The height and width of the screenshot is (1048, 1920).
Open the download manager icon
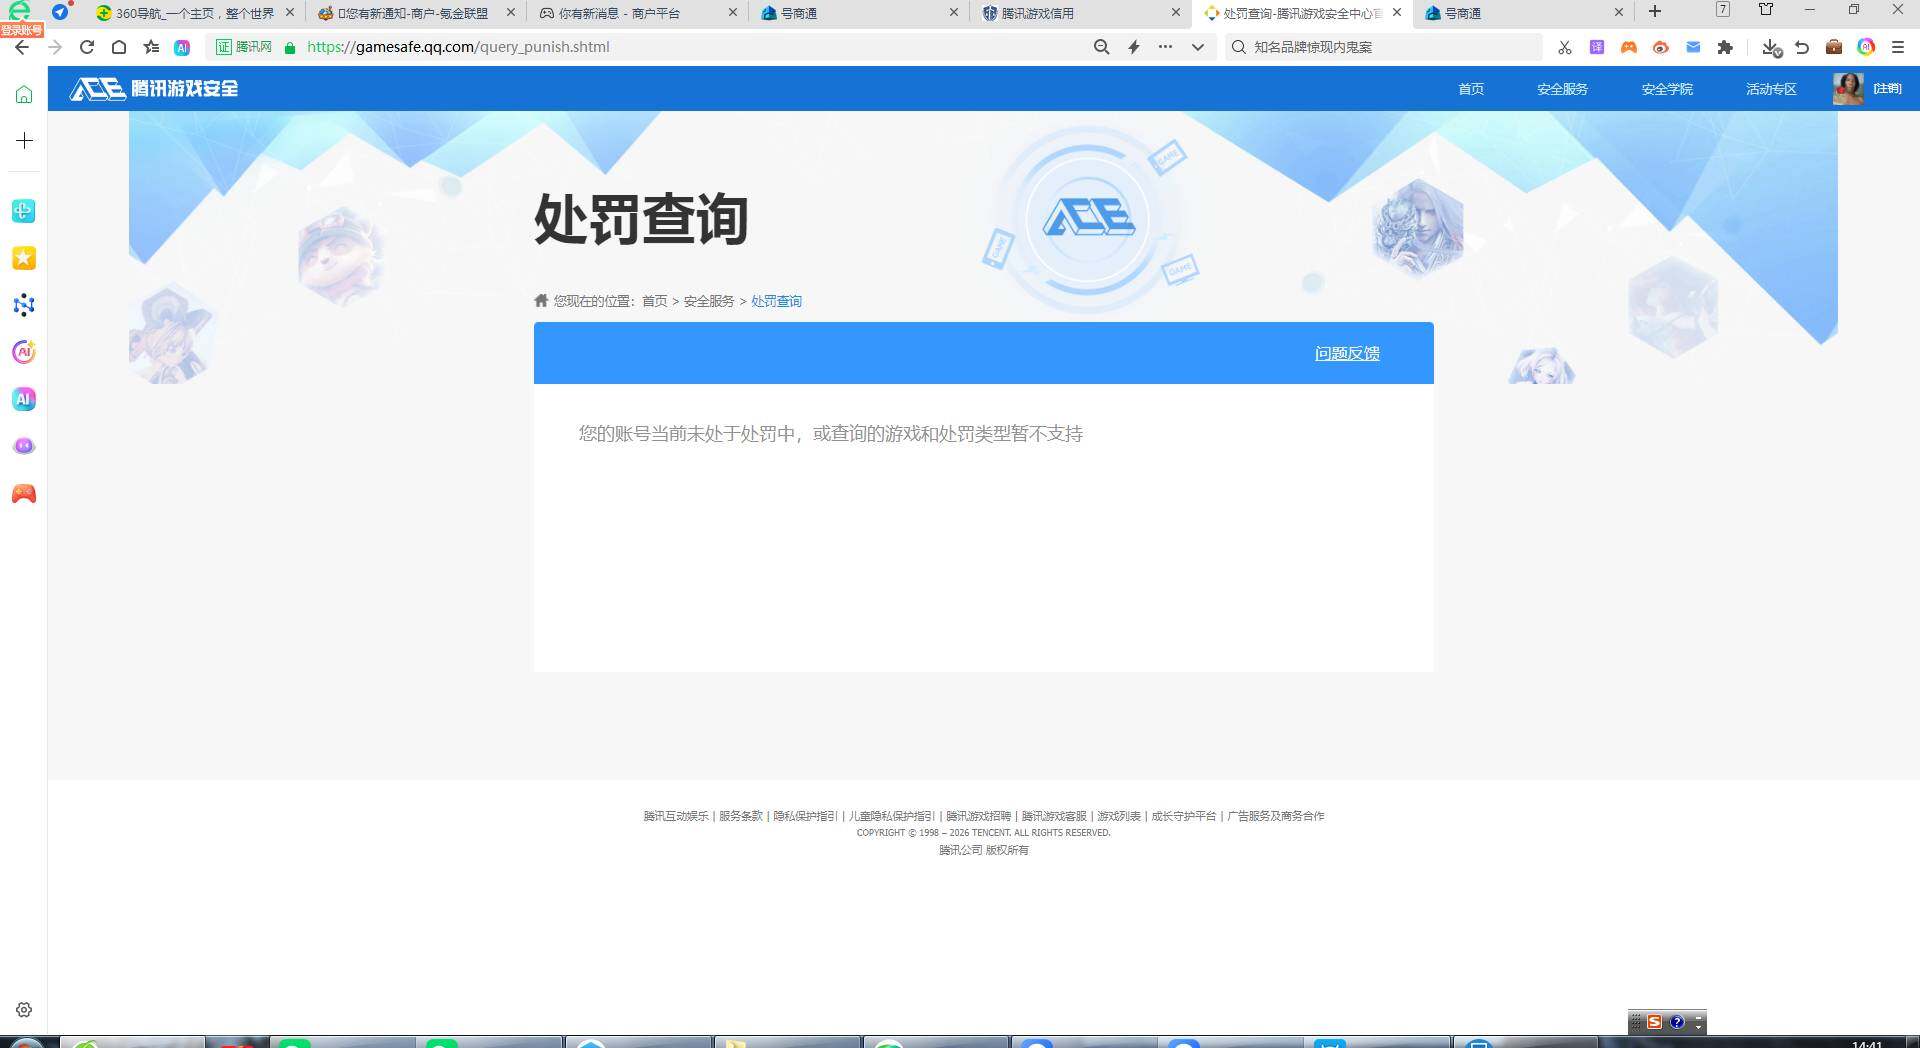(x=1770, y=46)
